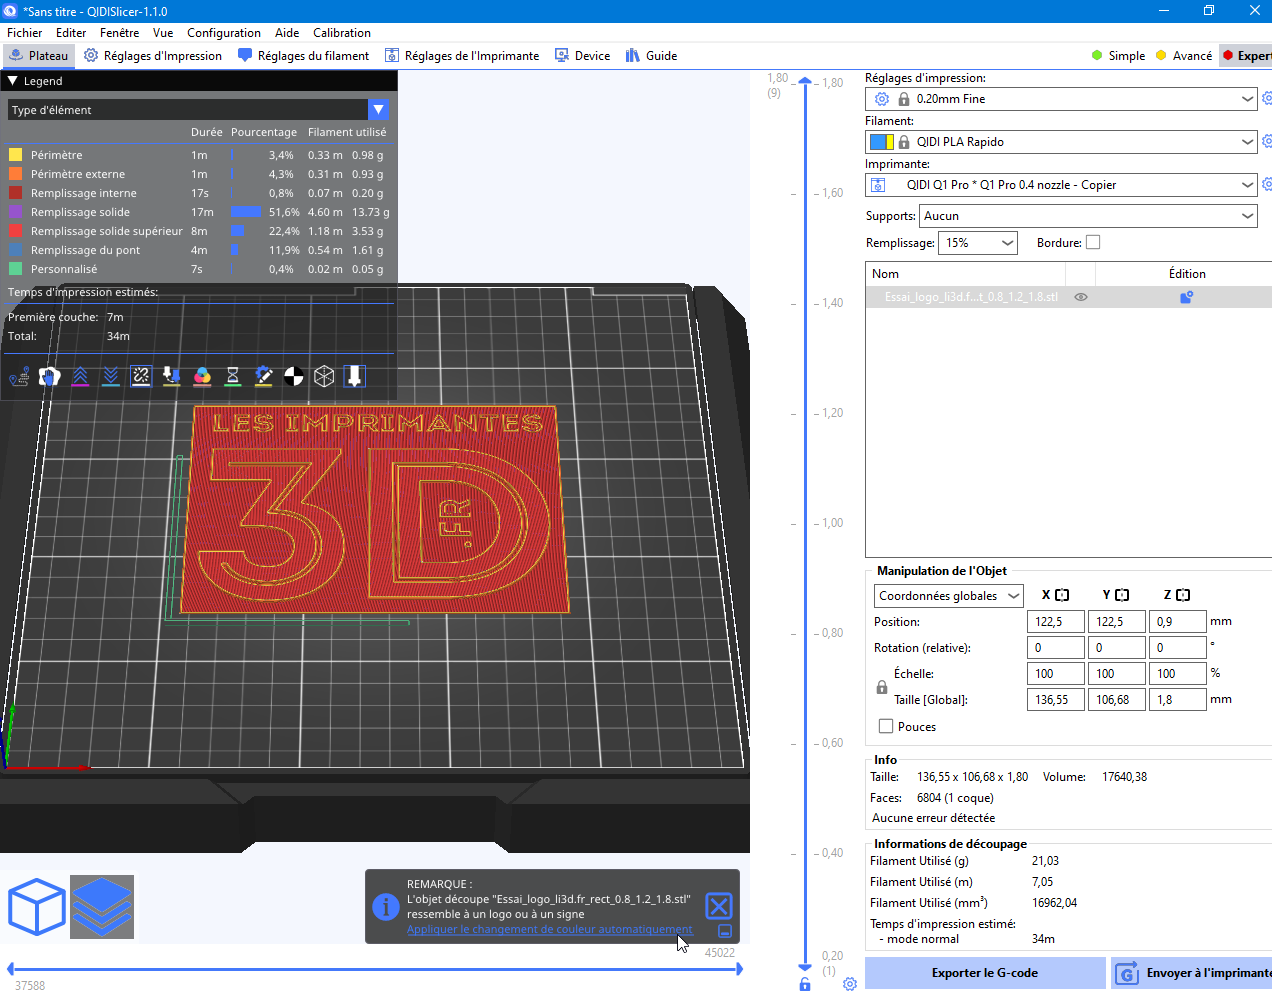Screen dimensions: 1272x994
Task: Open the Type d'élément dropdown
Action: [x=198, y=110]
